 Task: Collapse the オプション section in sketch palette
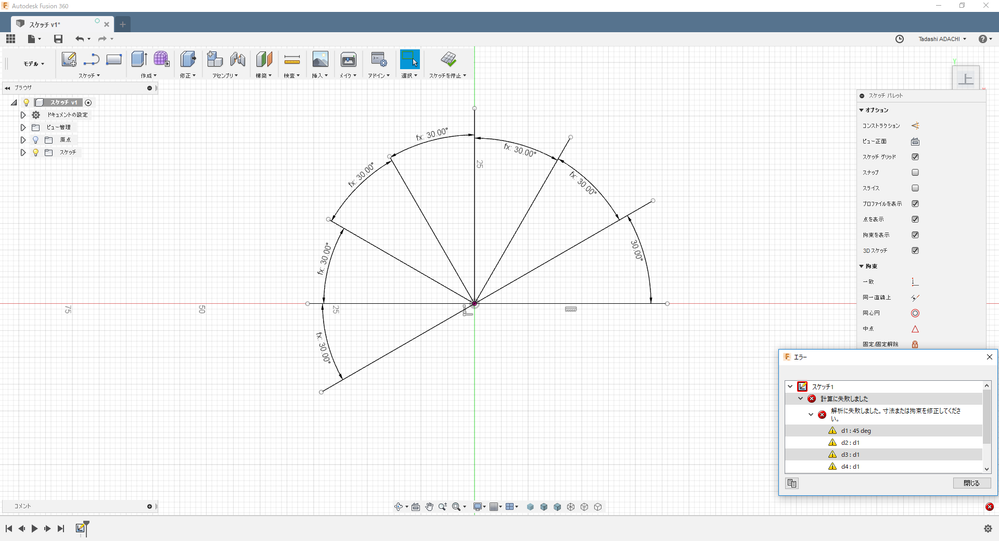861,110
